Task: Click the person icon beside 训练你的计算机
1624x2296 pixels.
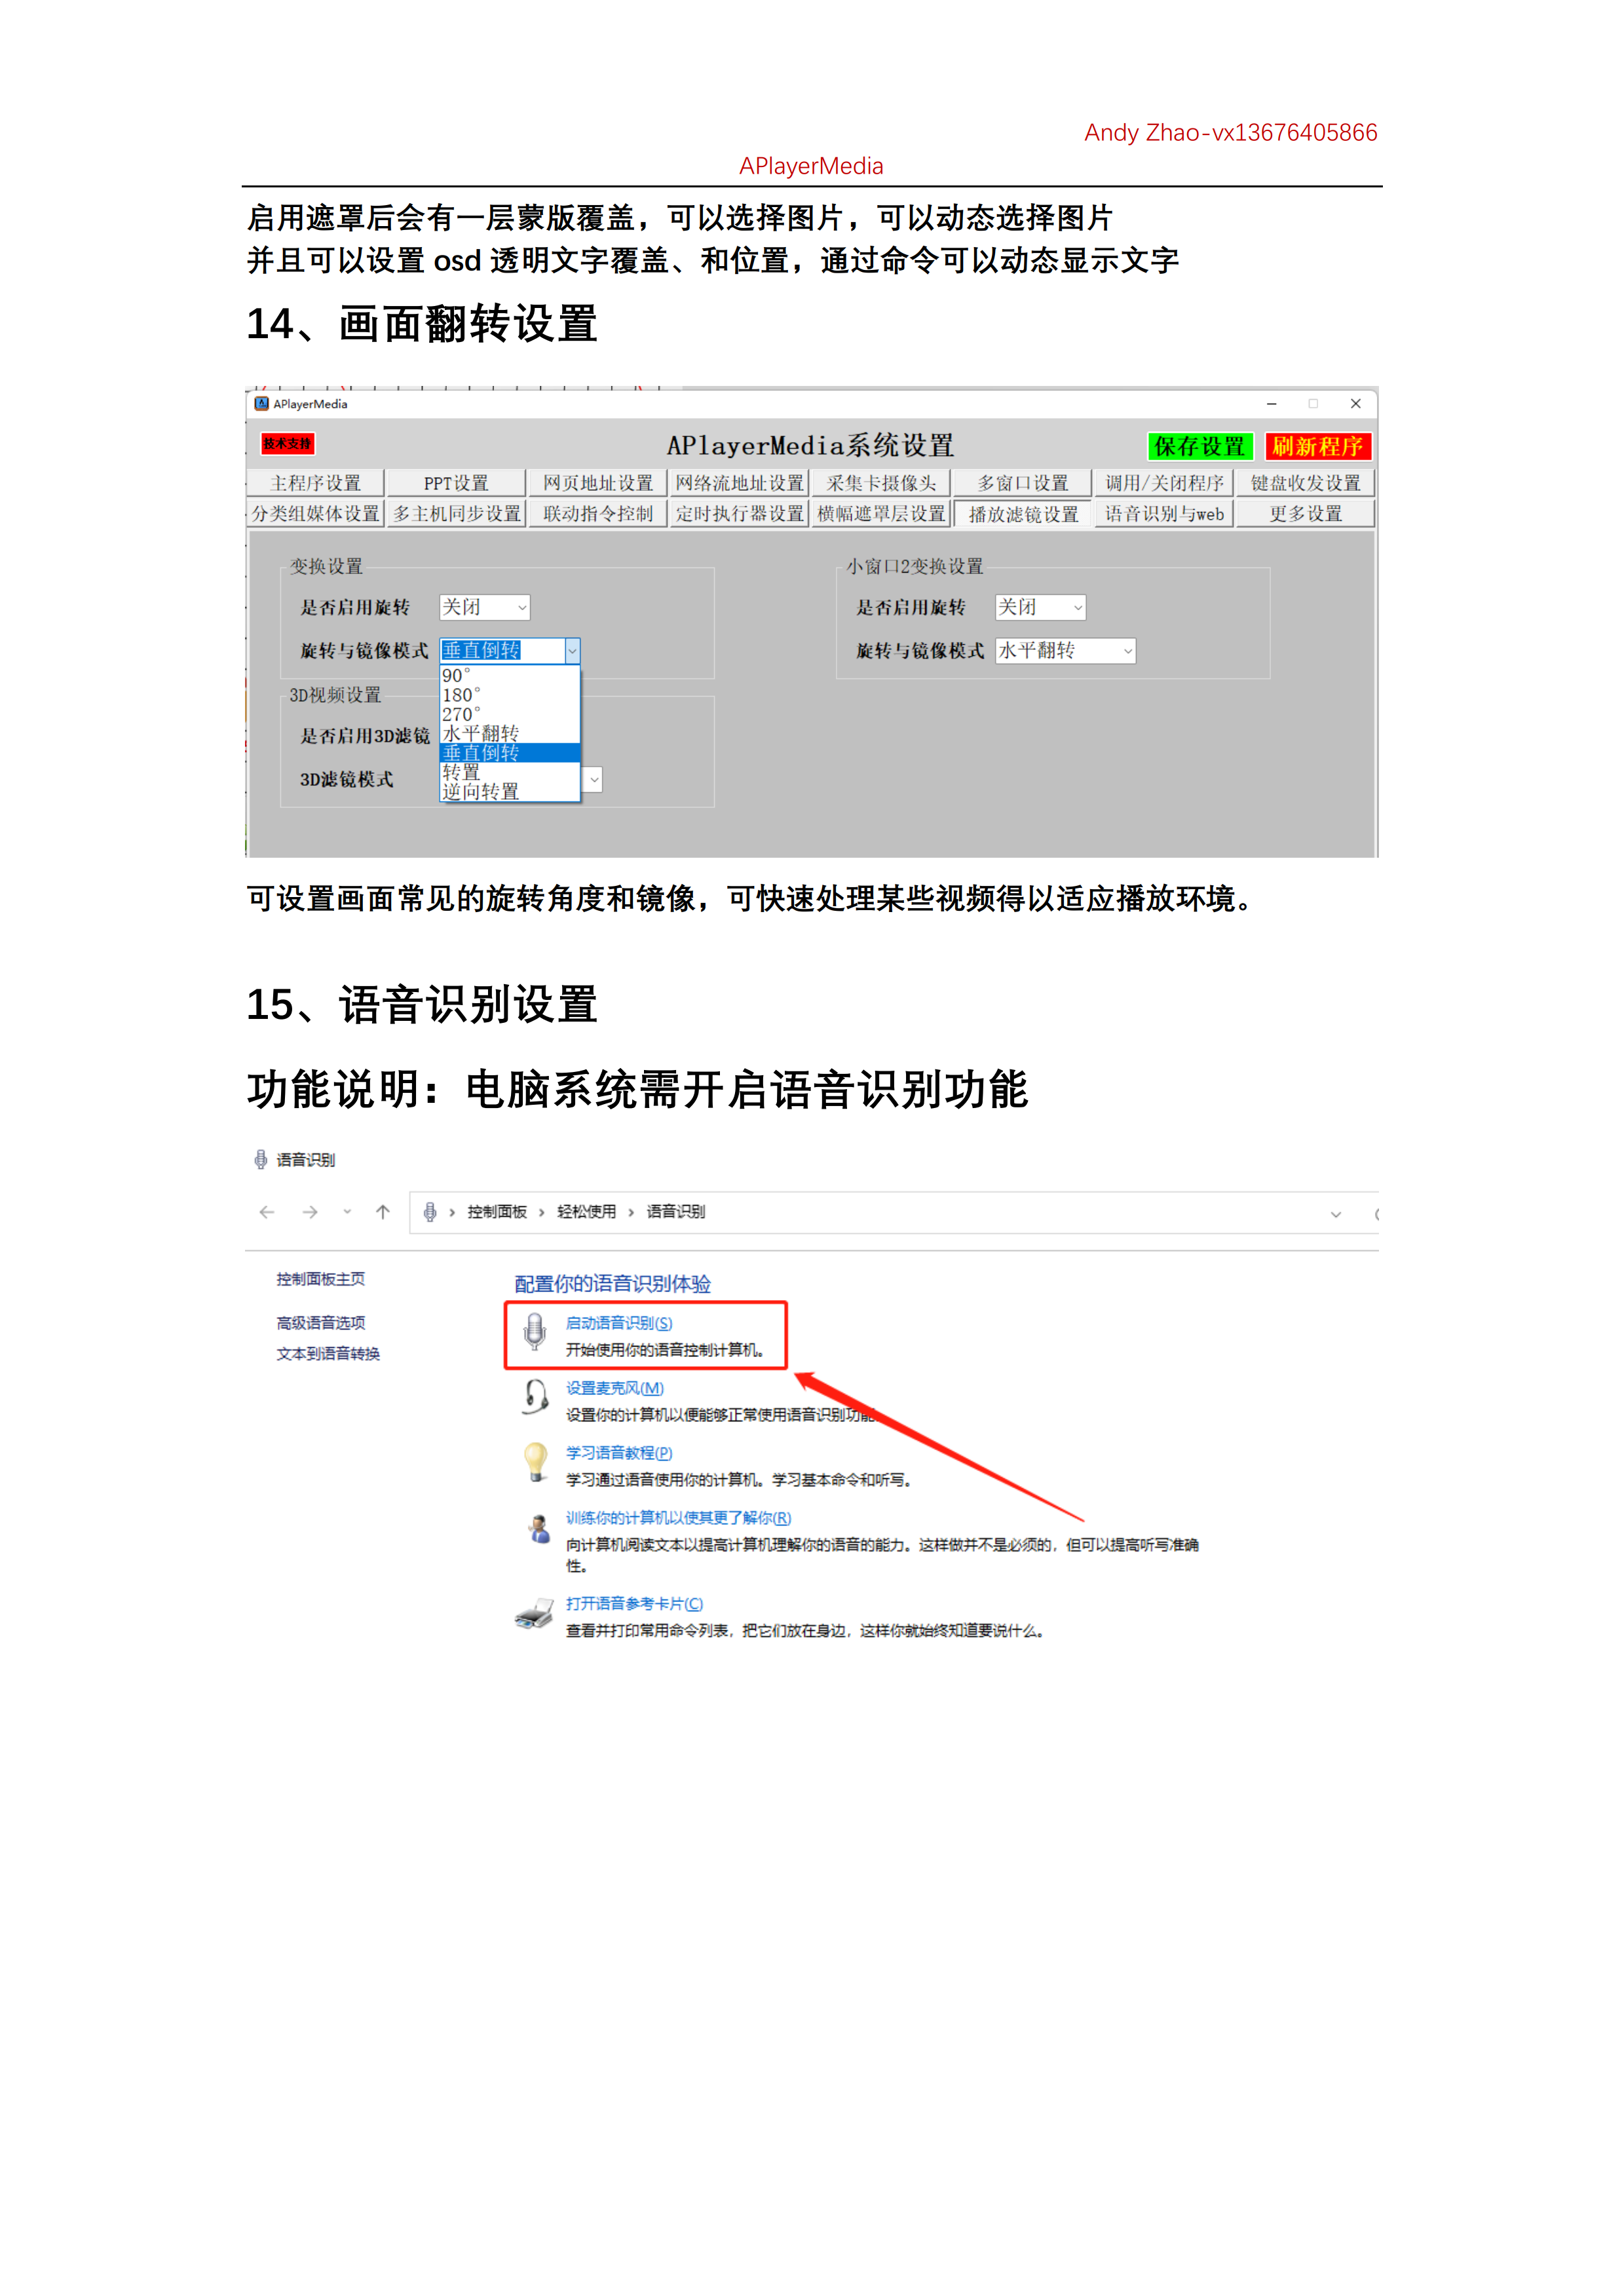Action: (539, 1528)
